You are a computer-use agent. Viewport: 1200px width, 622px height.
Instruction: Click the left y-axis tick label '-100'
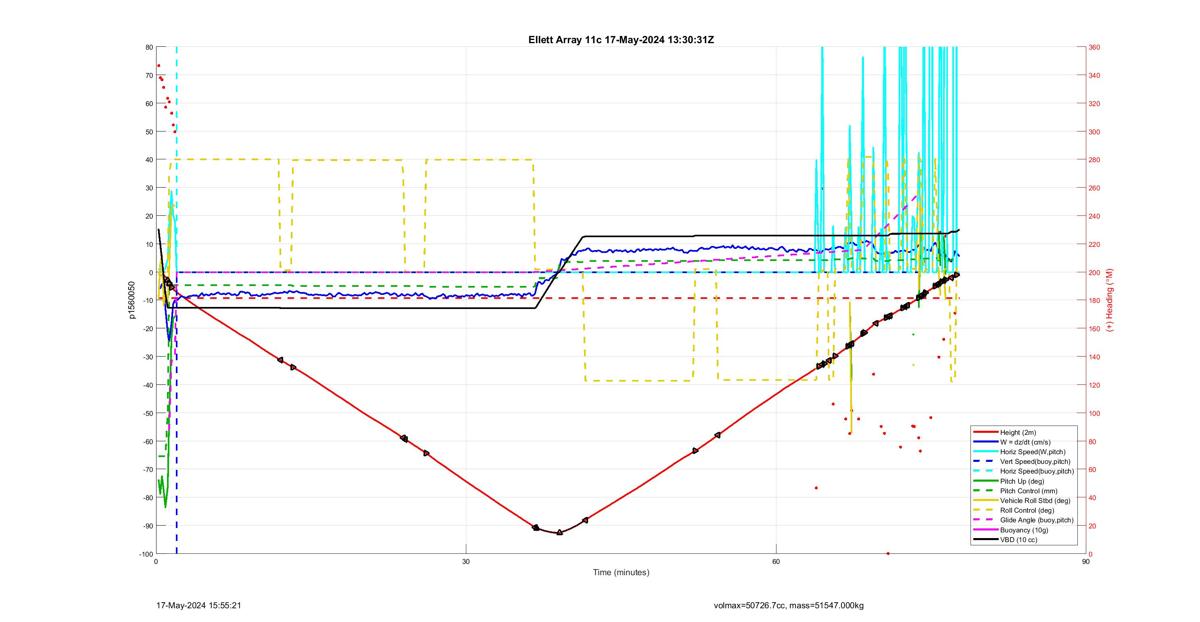(x=146, y=554)
